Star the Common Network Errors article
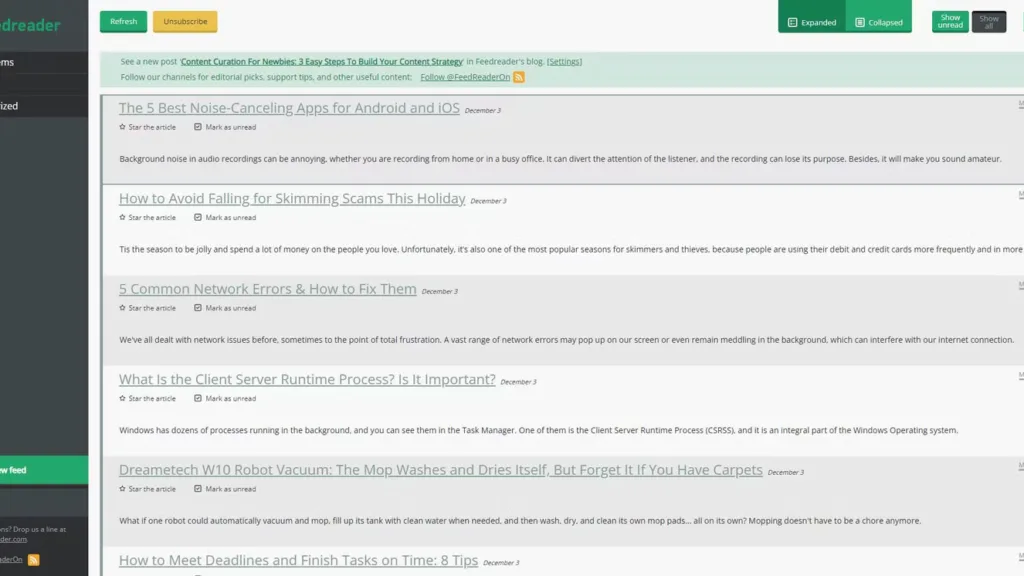Viewport: 1024px width, 576px height. [148, 308]
